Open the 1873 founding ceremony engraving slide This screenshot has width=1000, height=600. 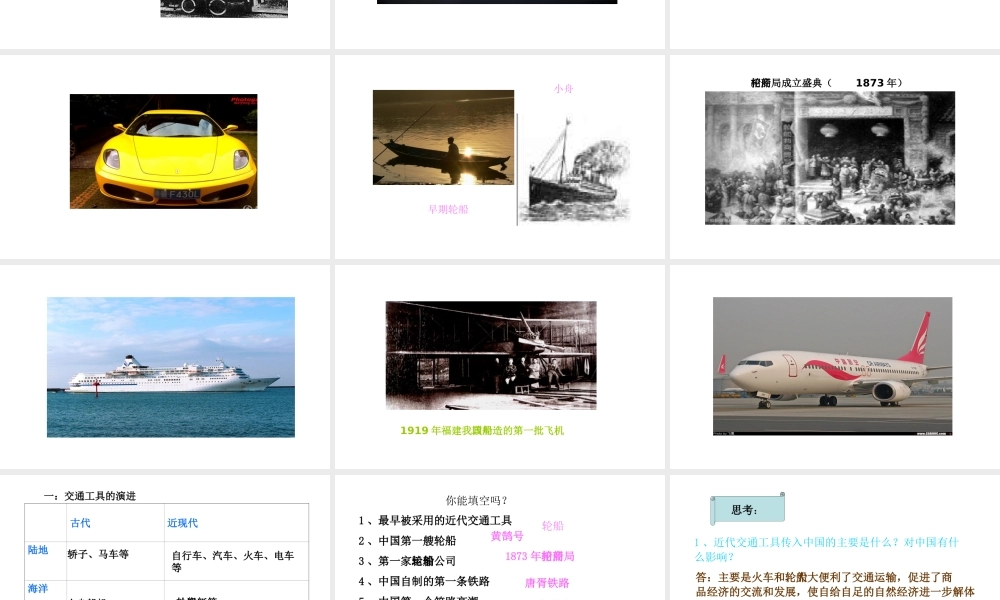click(x=830, y=157)
